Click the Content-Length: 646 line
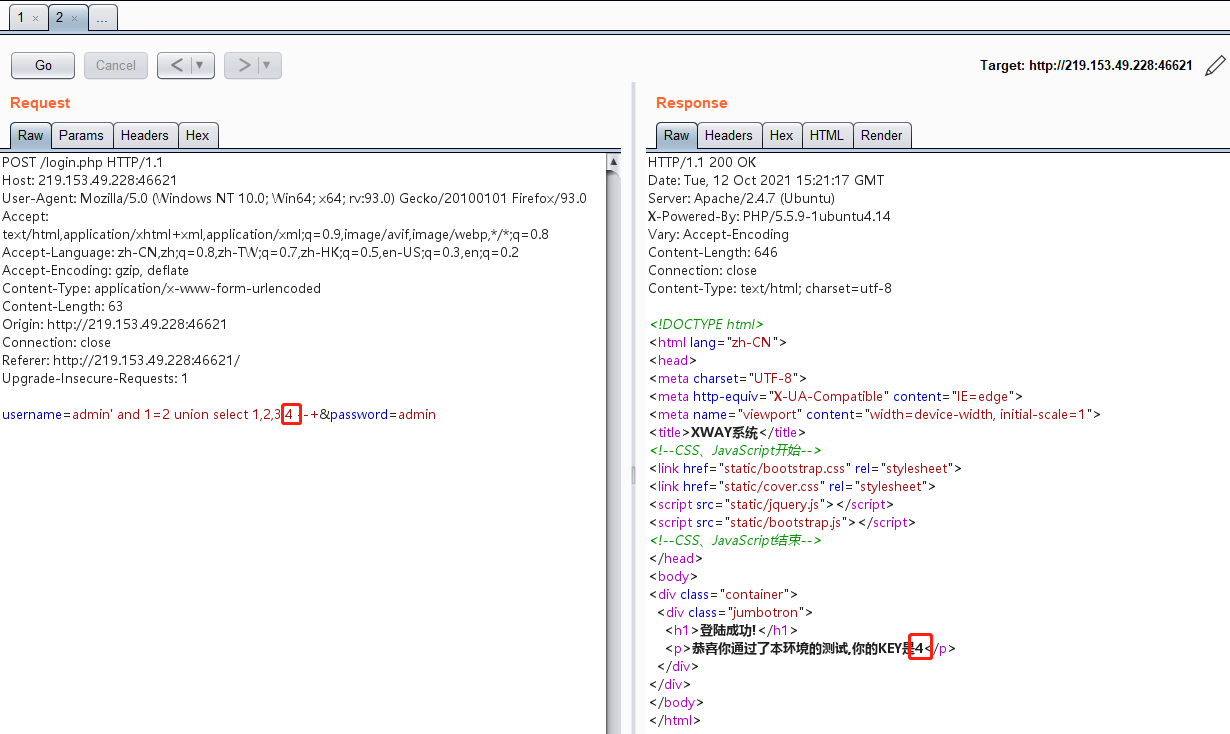Viewport: 1230px width, 734px height. point(713,252)
